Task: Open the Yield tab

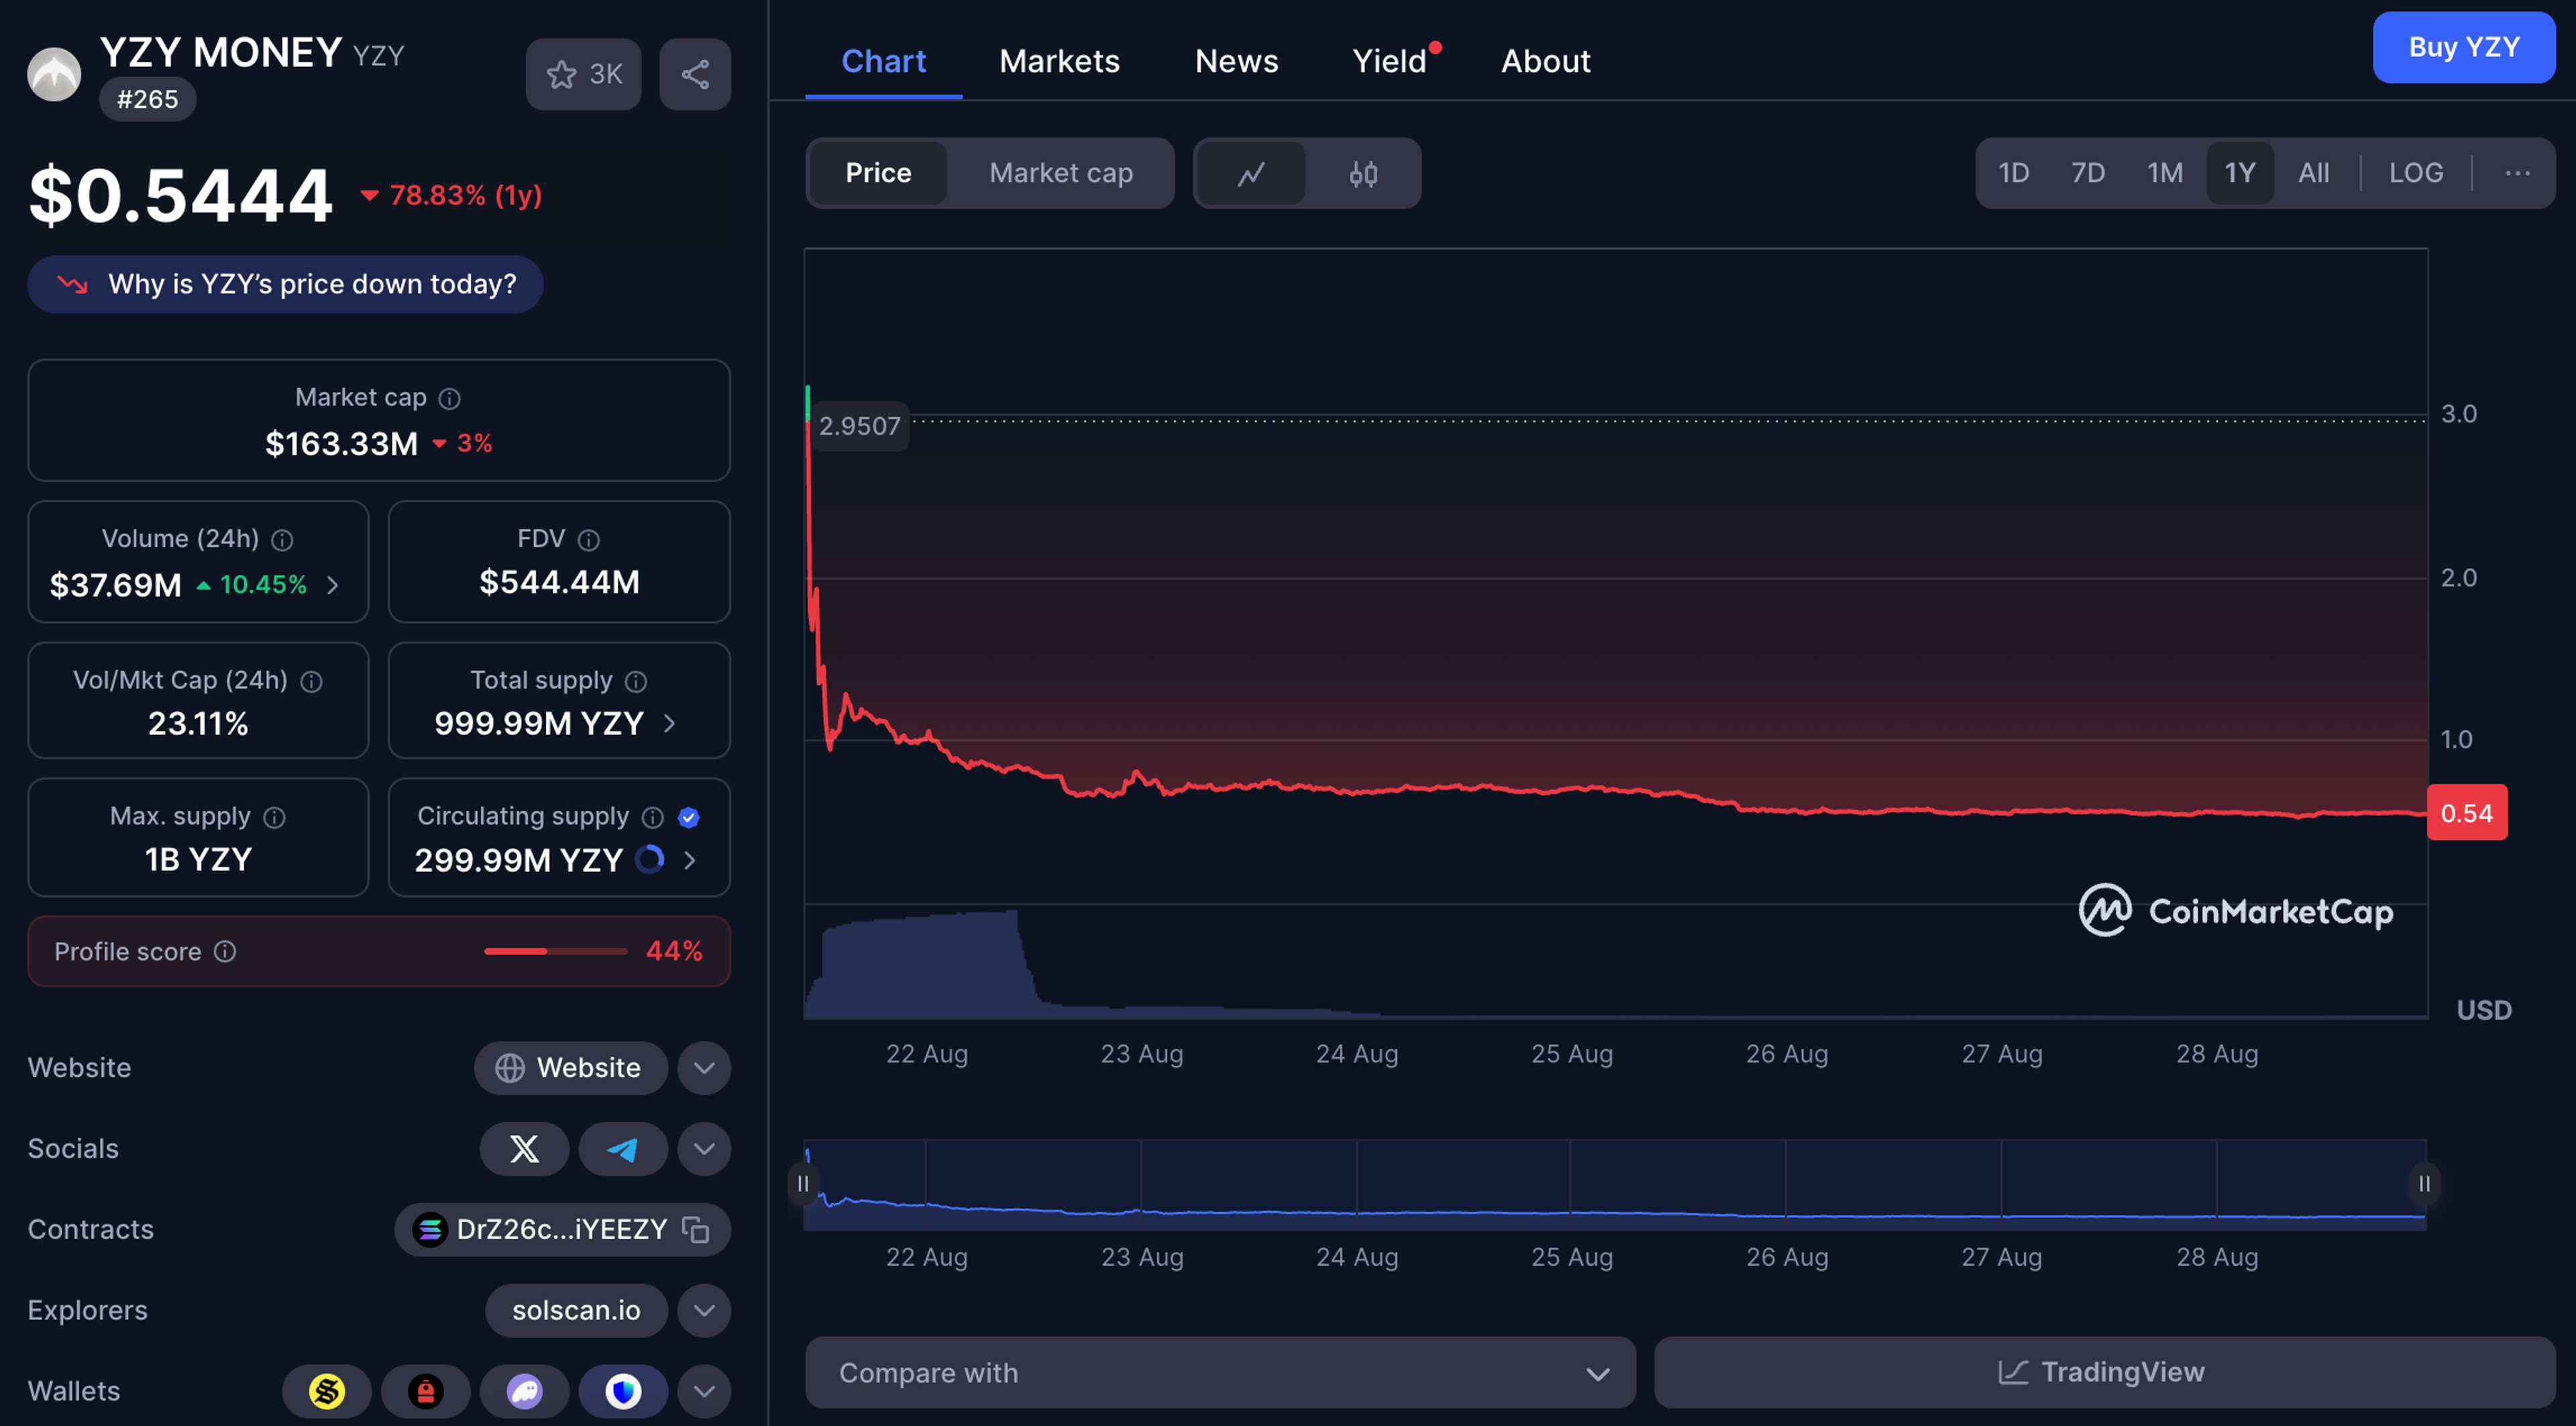Action: pos(1390,61)
